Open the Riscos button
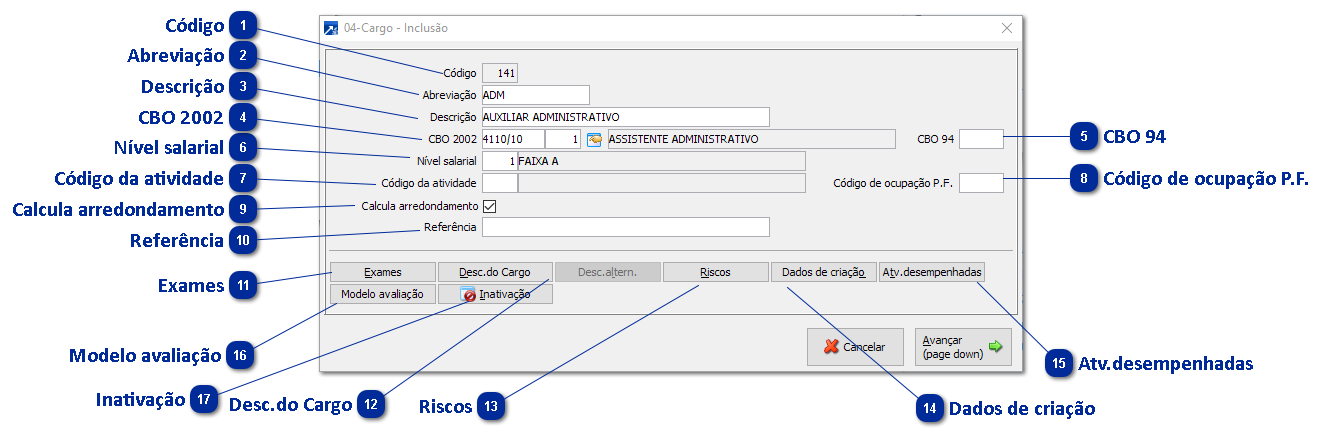Viewport: 1326px width, 437px height. pyautogui.click(x=715, y=272)
